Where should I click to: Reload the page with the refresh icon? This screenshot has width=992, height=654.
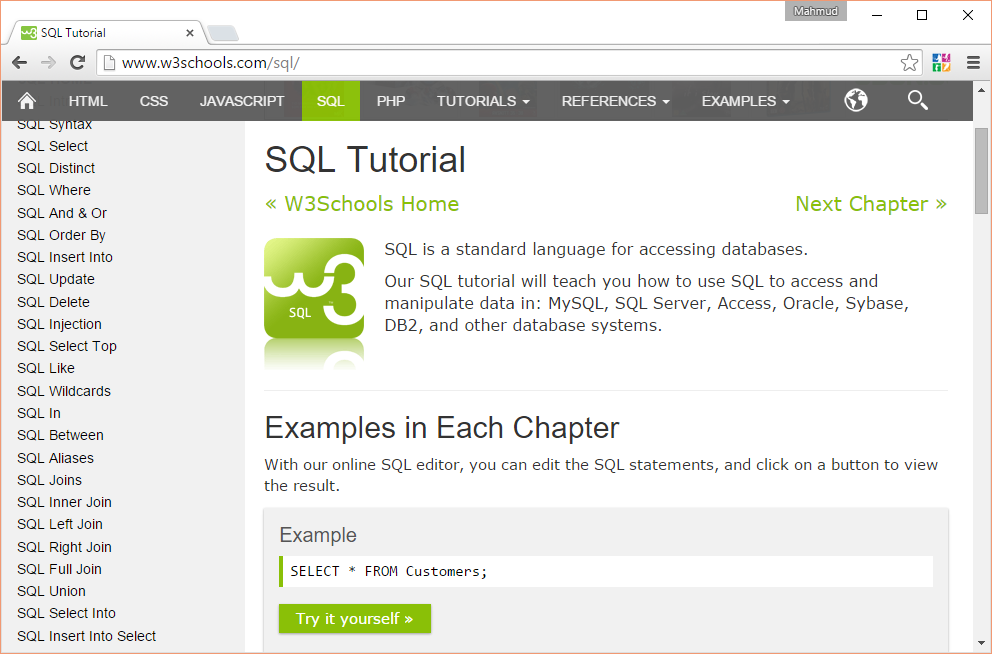(x=77, y=63)
